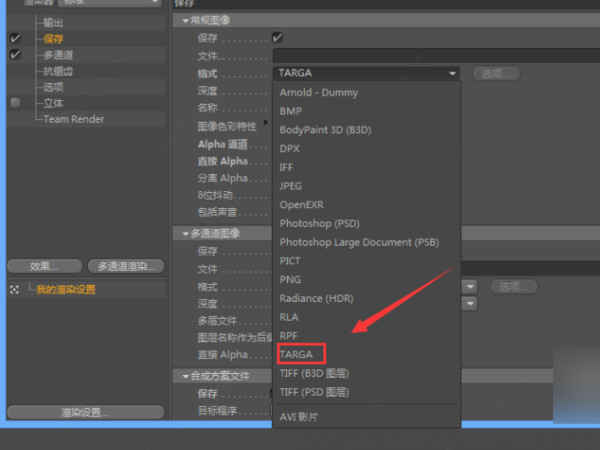Enable the 立体 checkbox in left tree
Viewport: 600px width, 450px height.
click(x=15, y=102)
